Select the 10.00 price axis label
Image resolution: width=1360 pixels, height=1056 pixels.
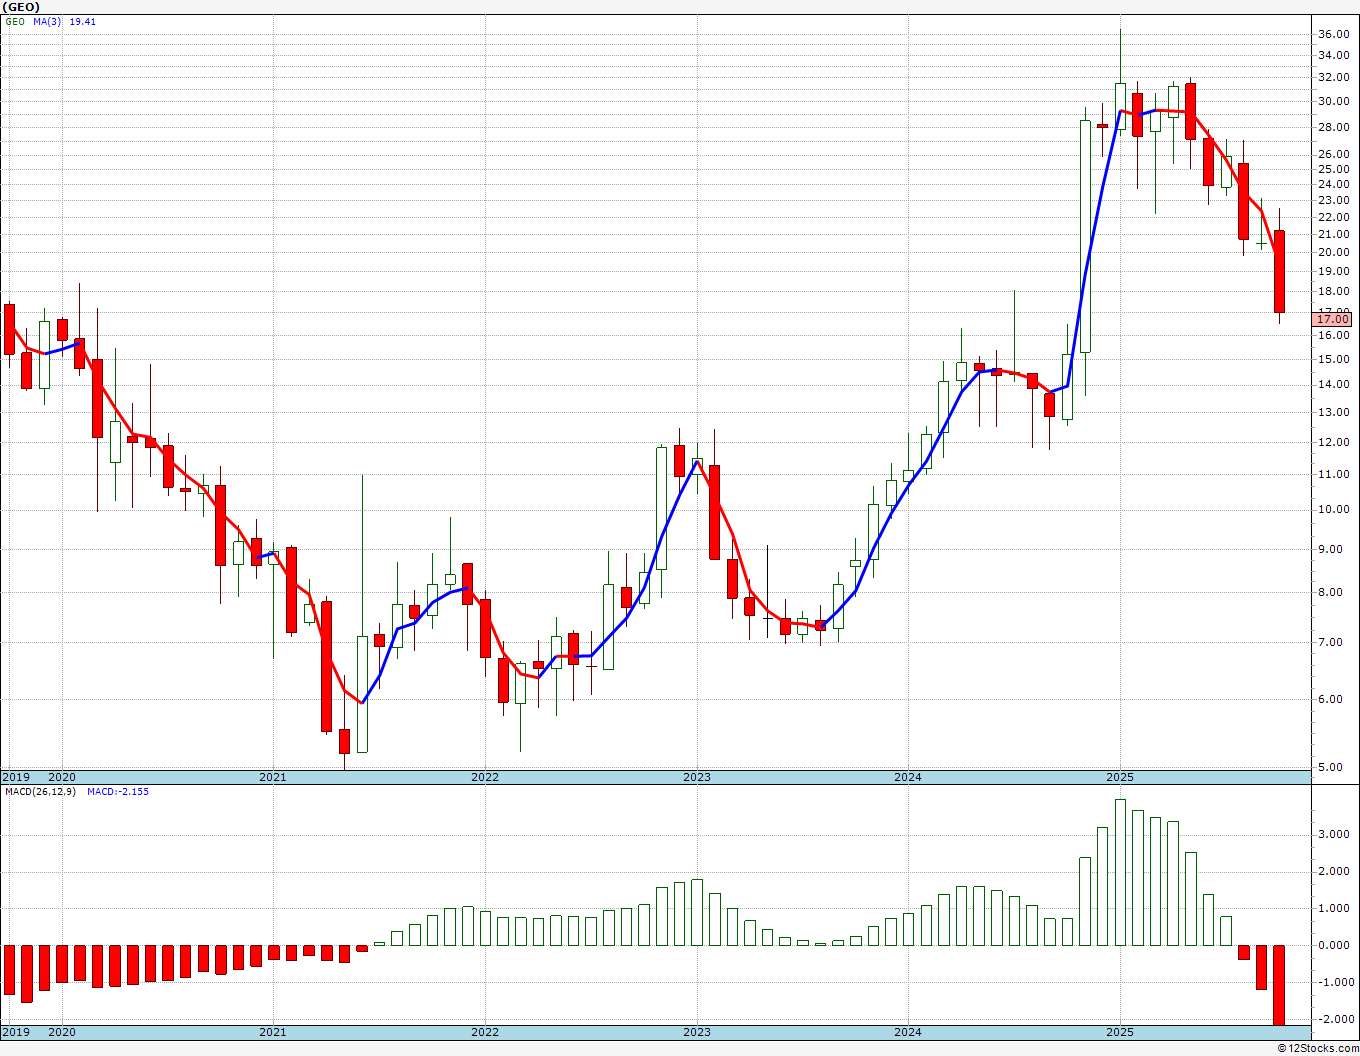coord(1333,509)
